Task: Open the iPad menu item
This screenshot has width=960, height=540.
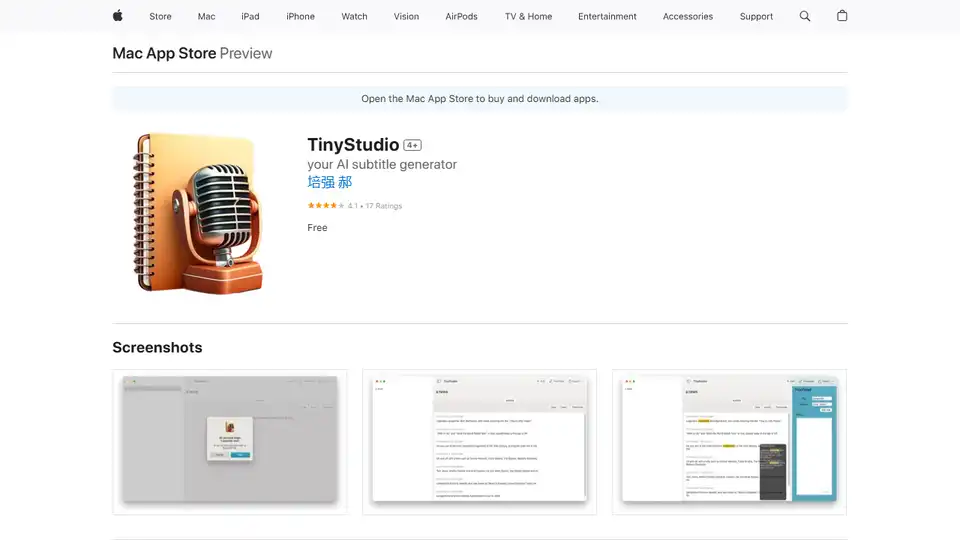Action: coord(250,17)
